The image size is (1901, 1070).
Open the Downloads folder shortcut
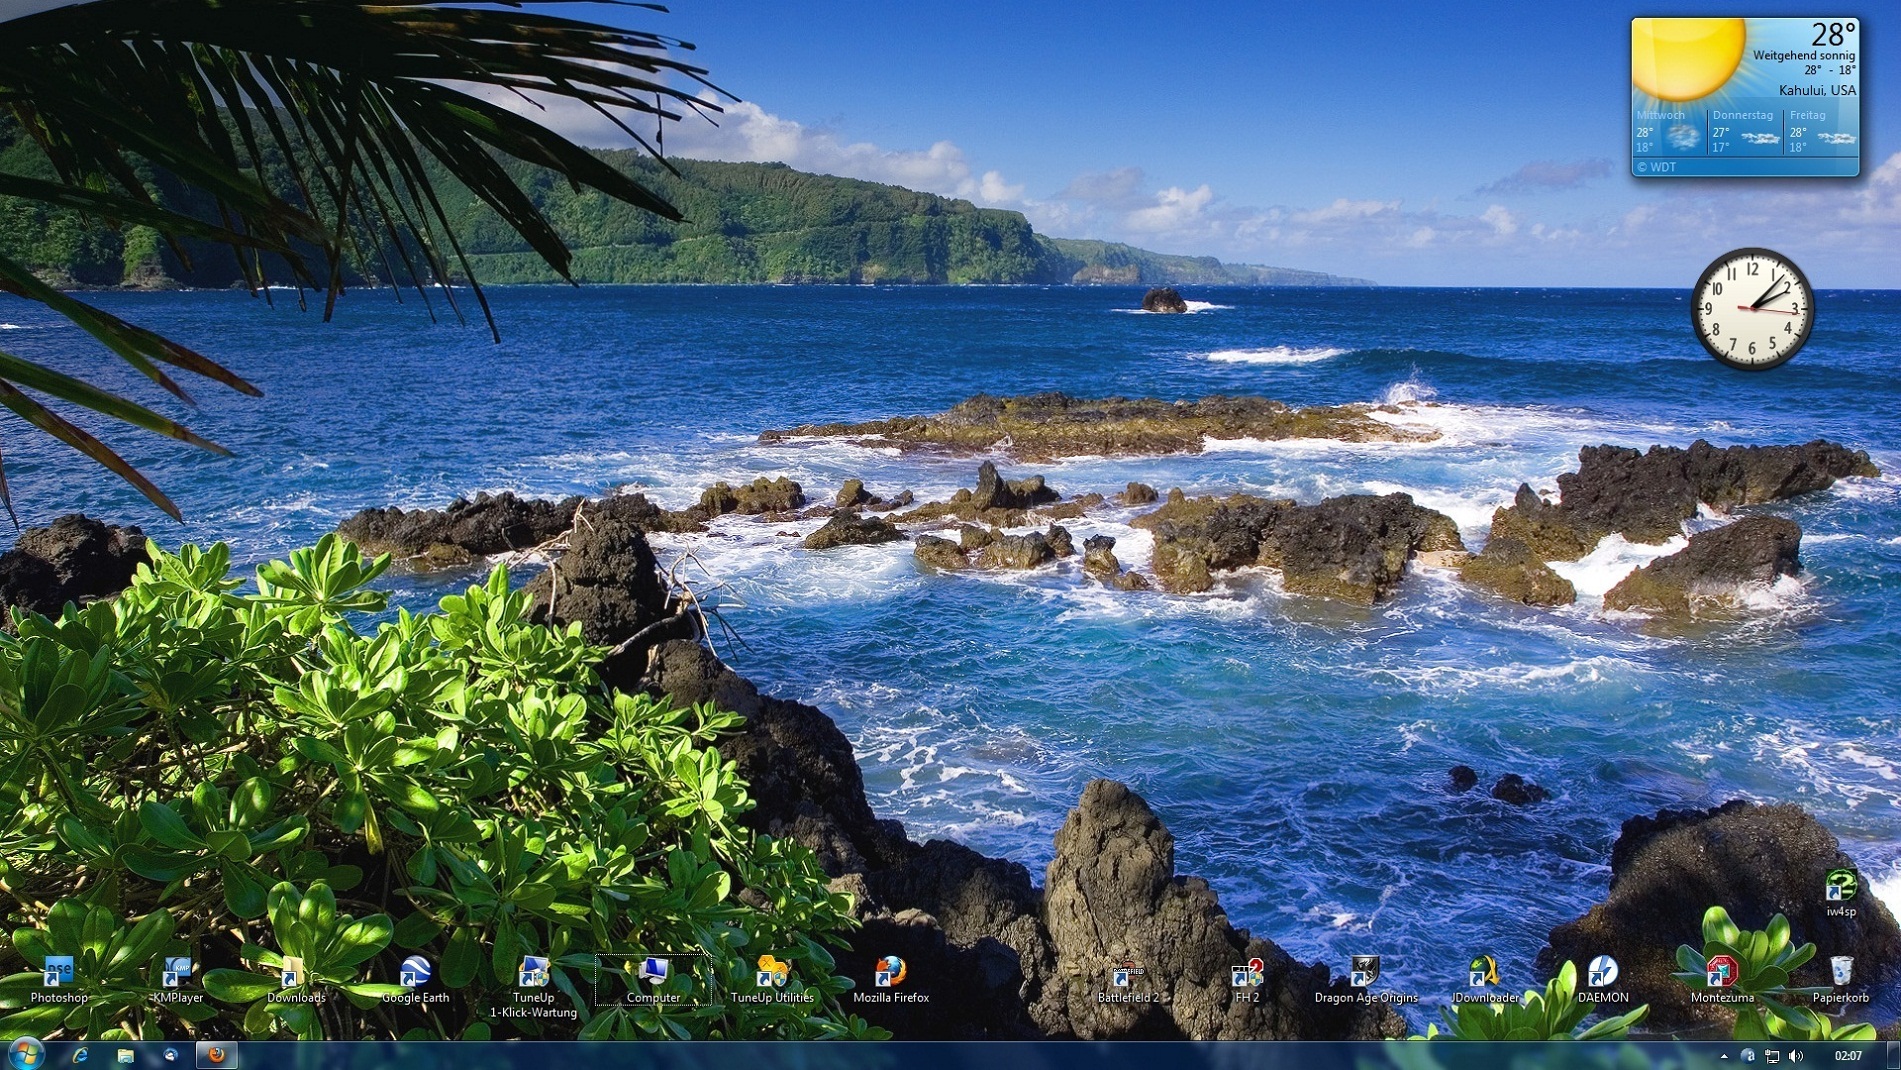coord(296,973)
